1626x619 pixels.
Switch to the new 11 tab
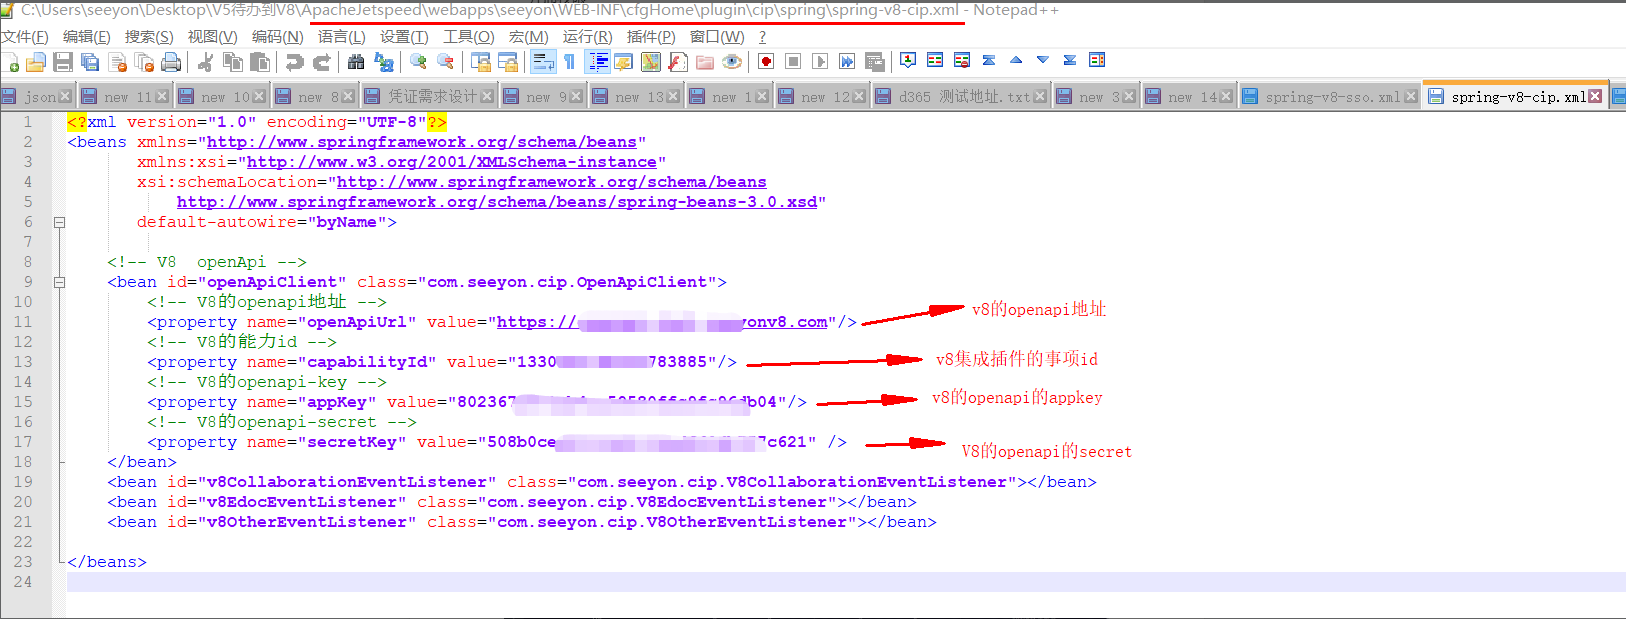coord(125,97)
